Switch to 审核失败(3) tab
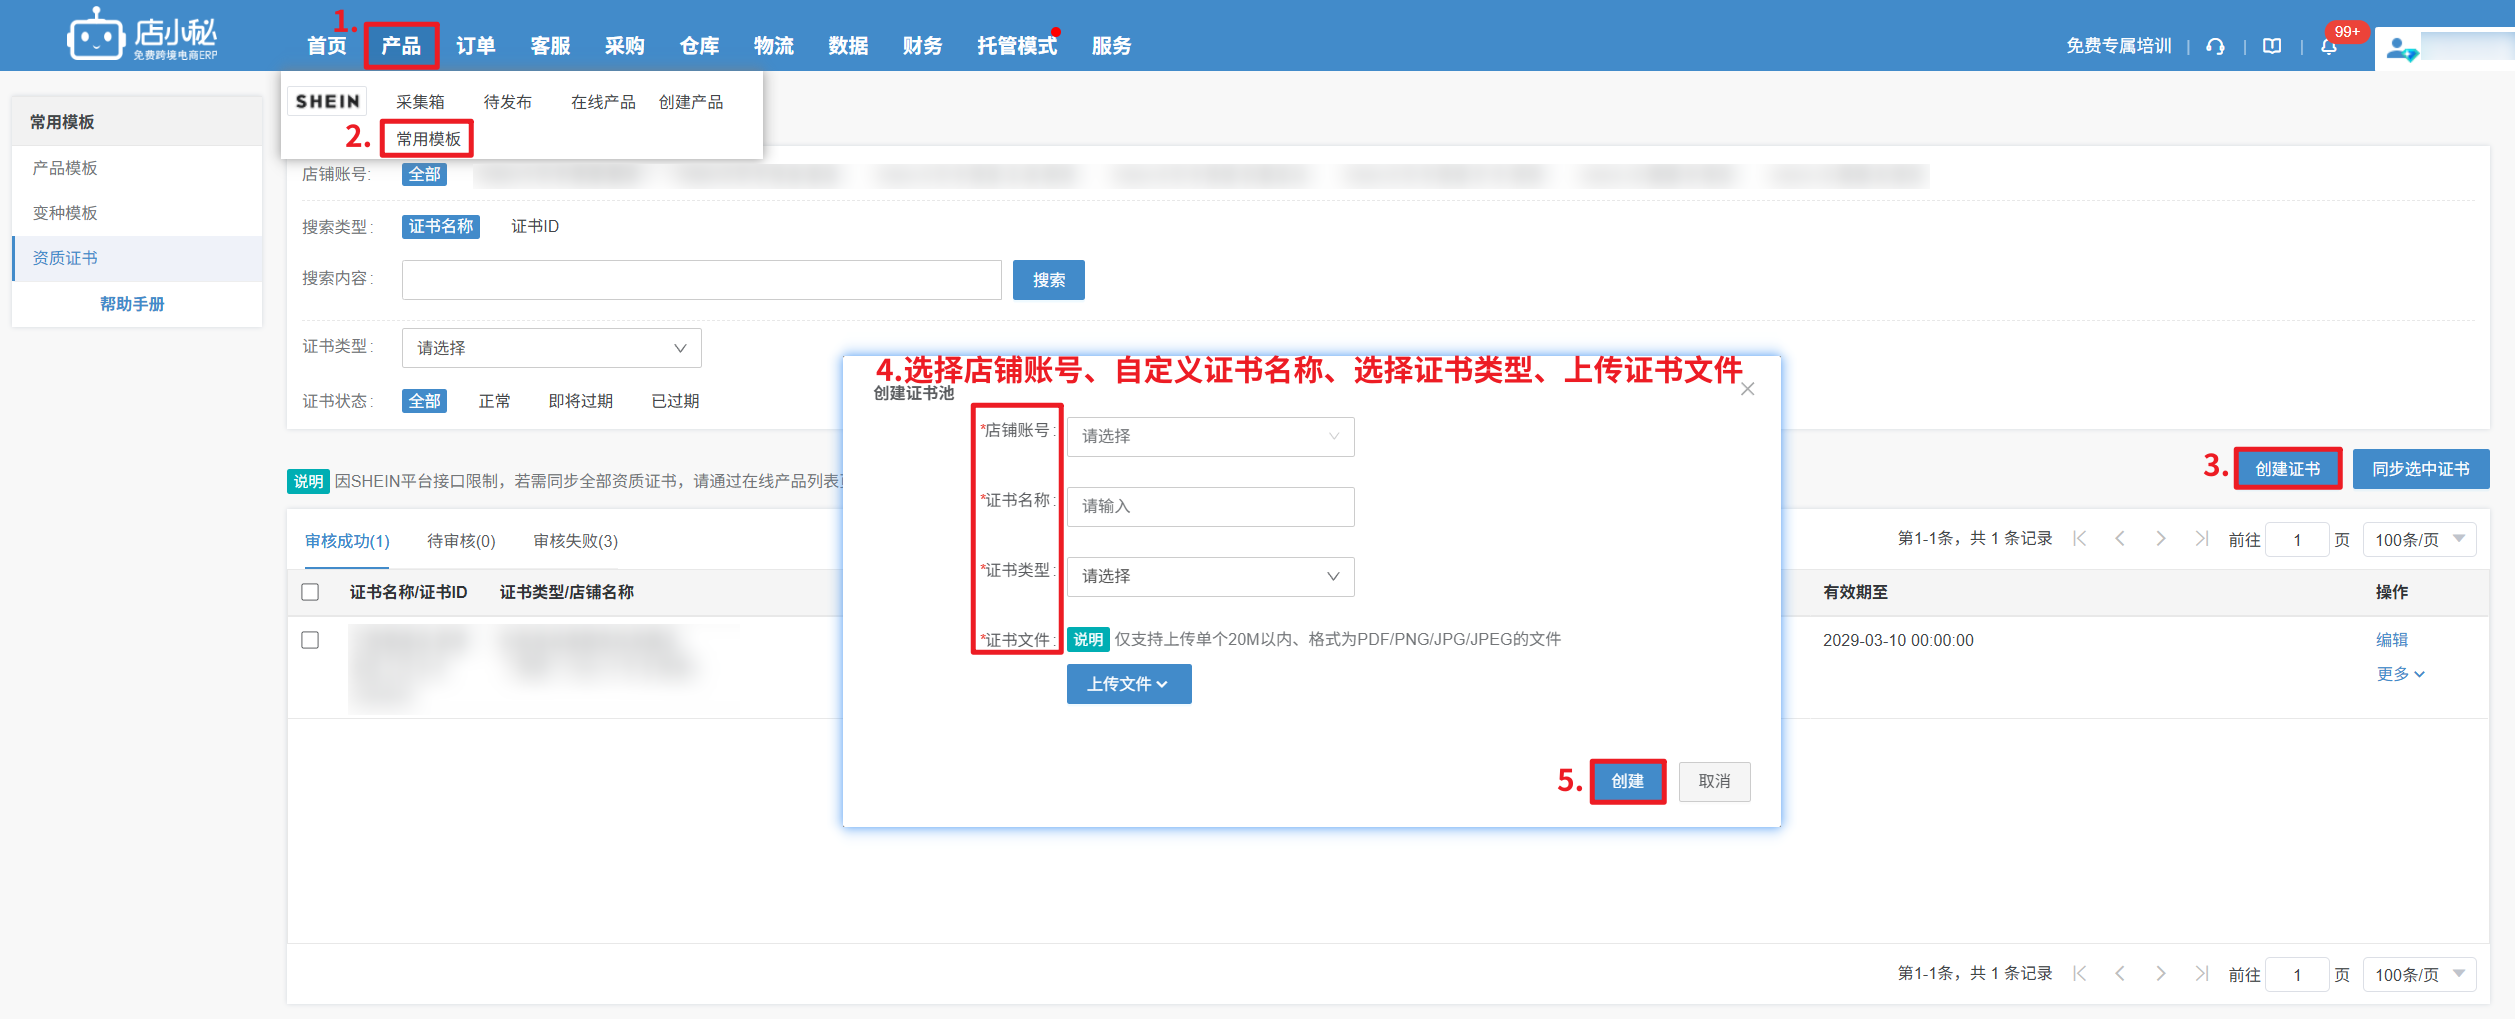Image resolution: width=2515 pixels, height=1019 pixels. (x=575, y=541)
